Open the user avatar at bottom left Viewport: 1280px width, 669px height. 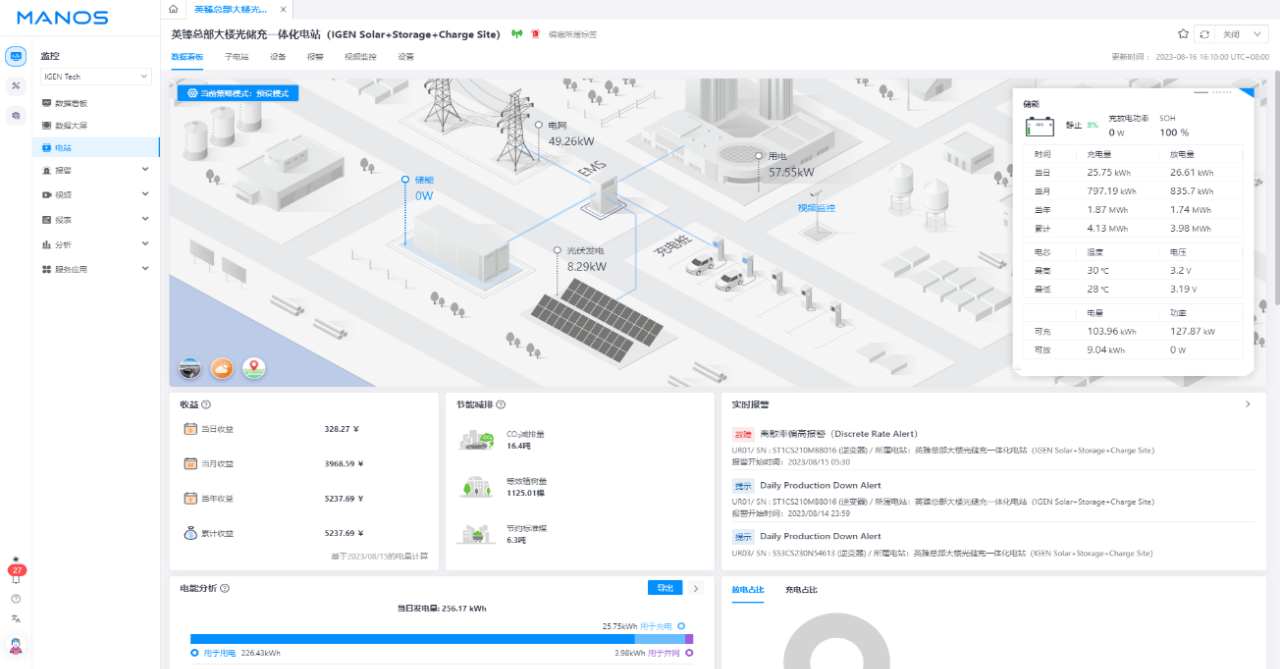[x=16, y=645]
